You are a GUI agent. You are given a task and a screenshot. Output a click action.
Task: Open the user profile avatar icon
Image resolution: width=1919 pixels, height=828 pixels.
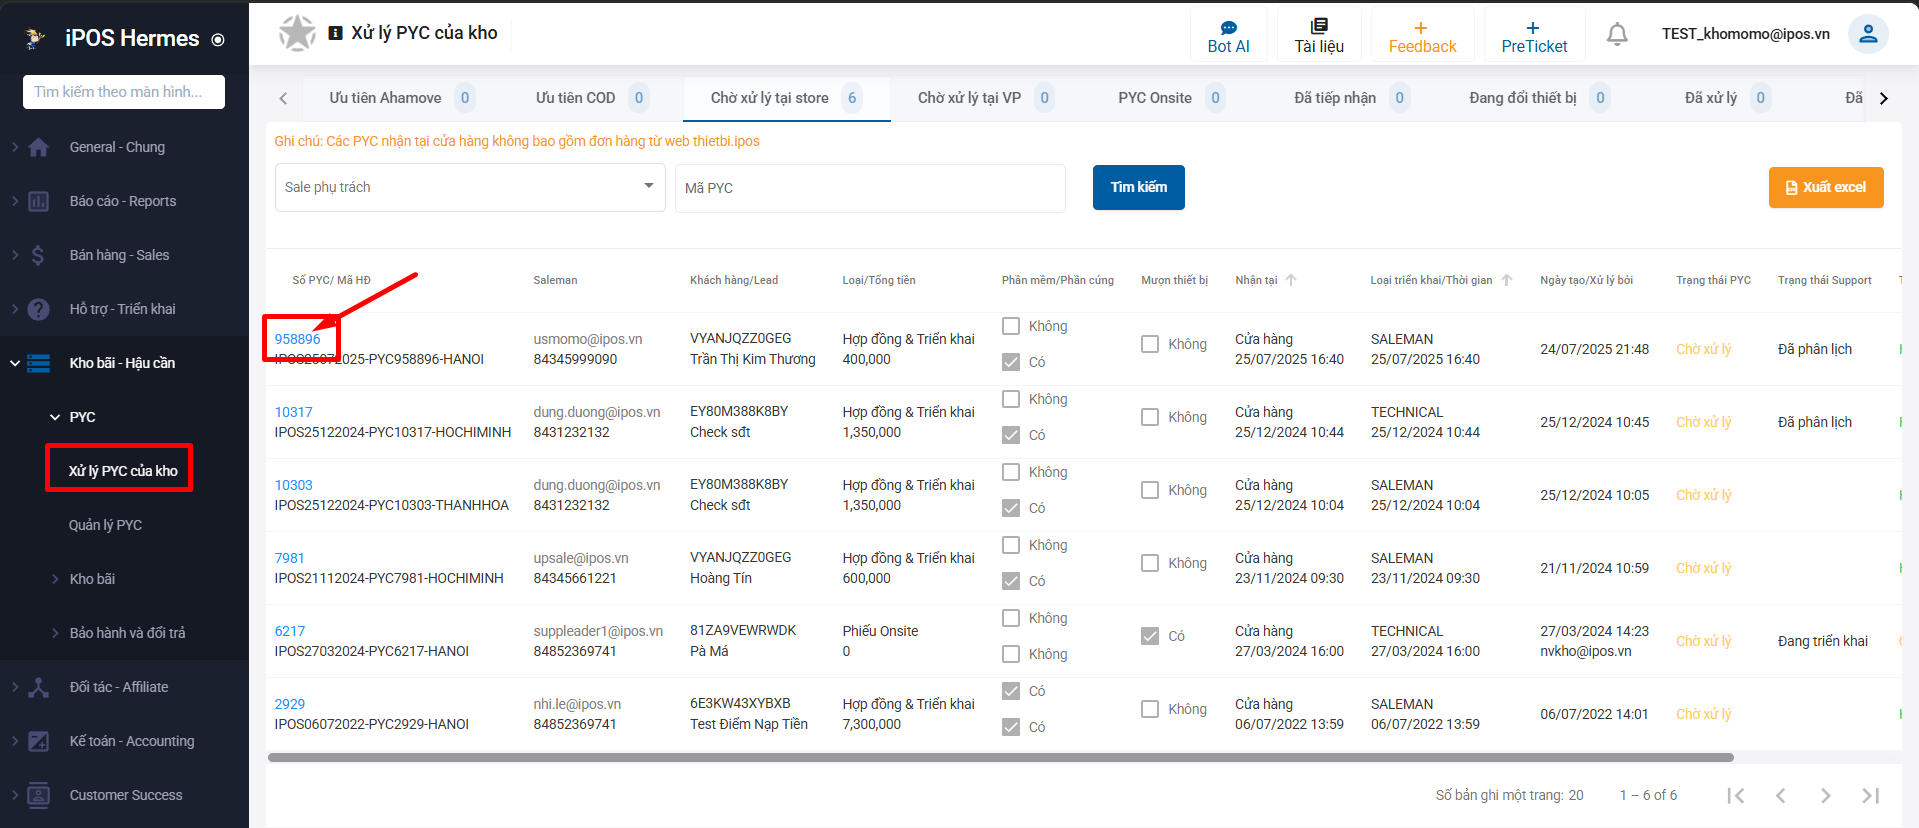point(1867,34)
